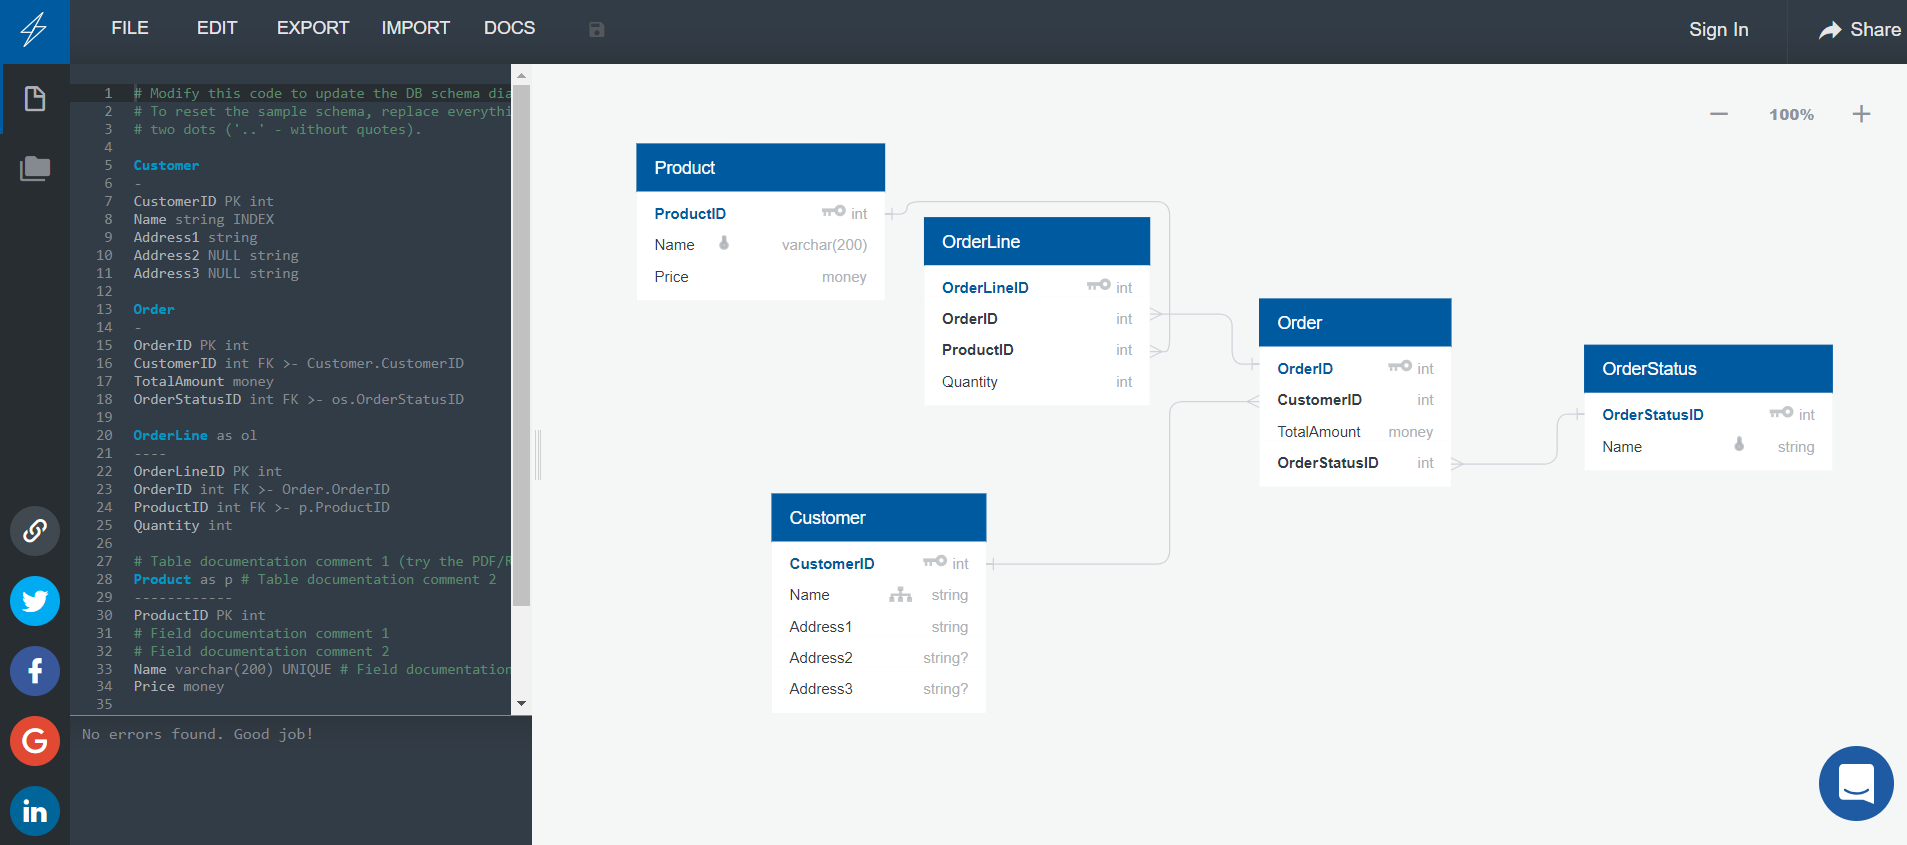This screenshot has width=1907, height=845.
Task: Click the Price field in Product
Action: (761, 277)
